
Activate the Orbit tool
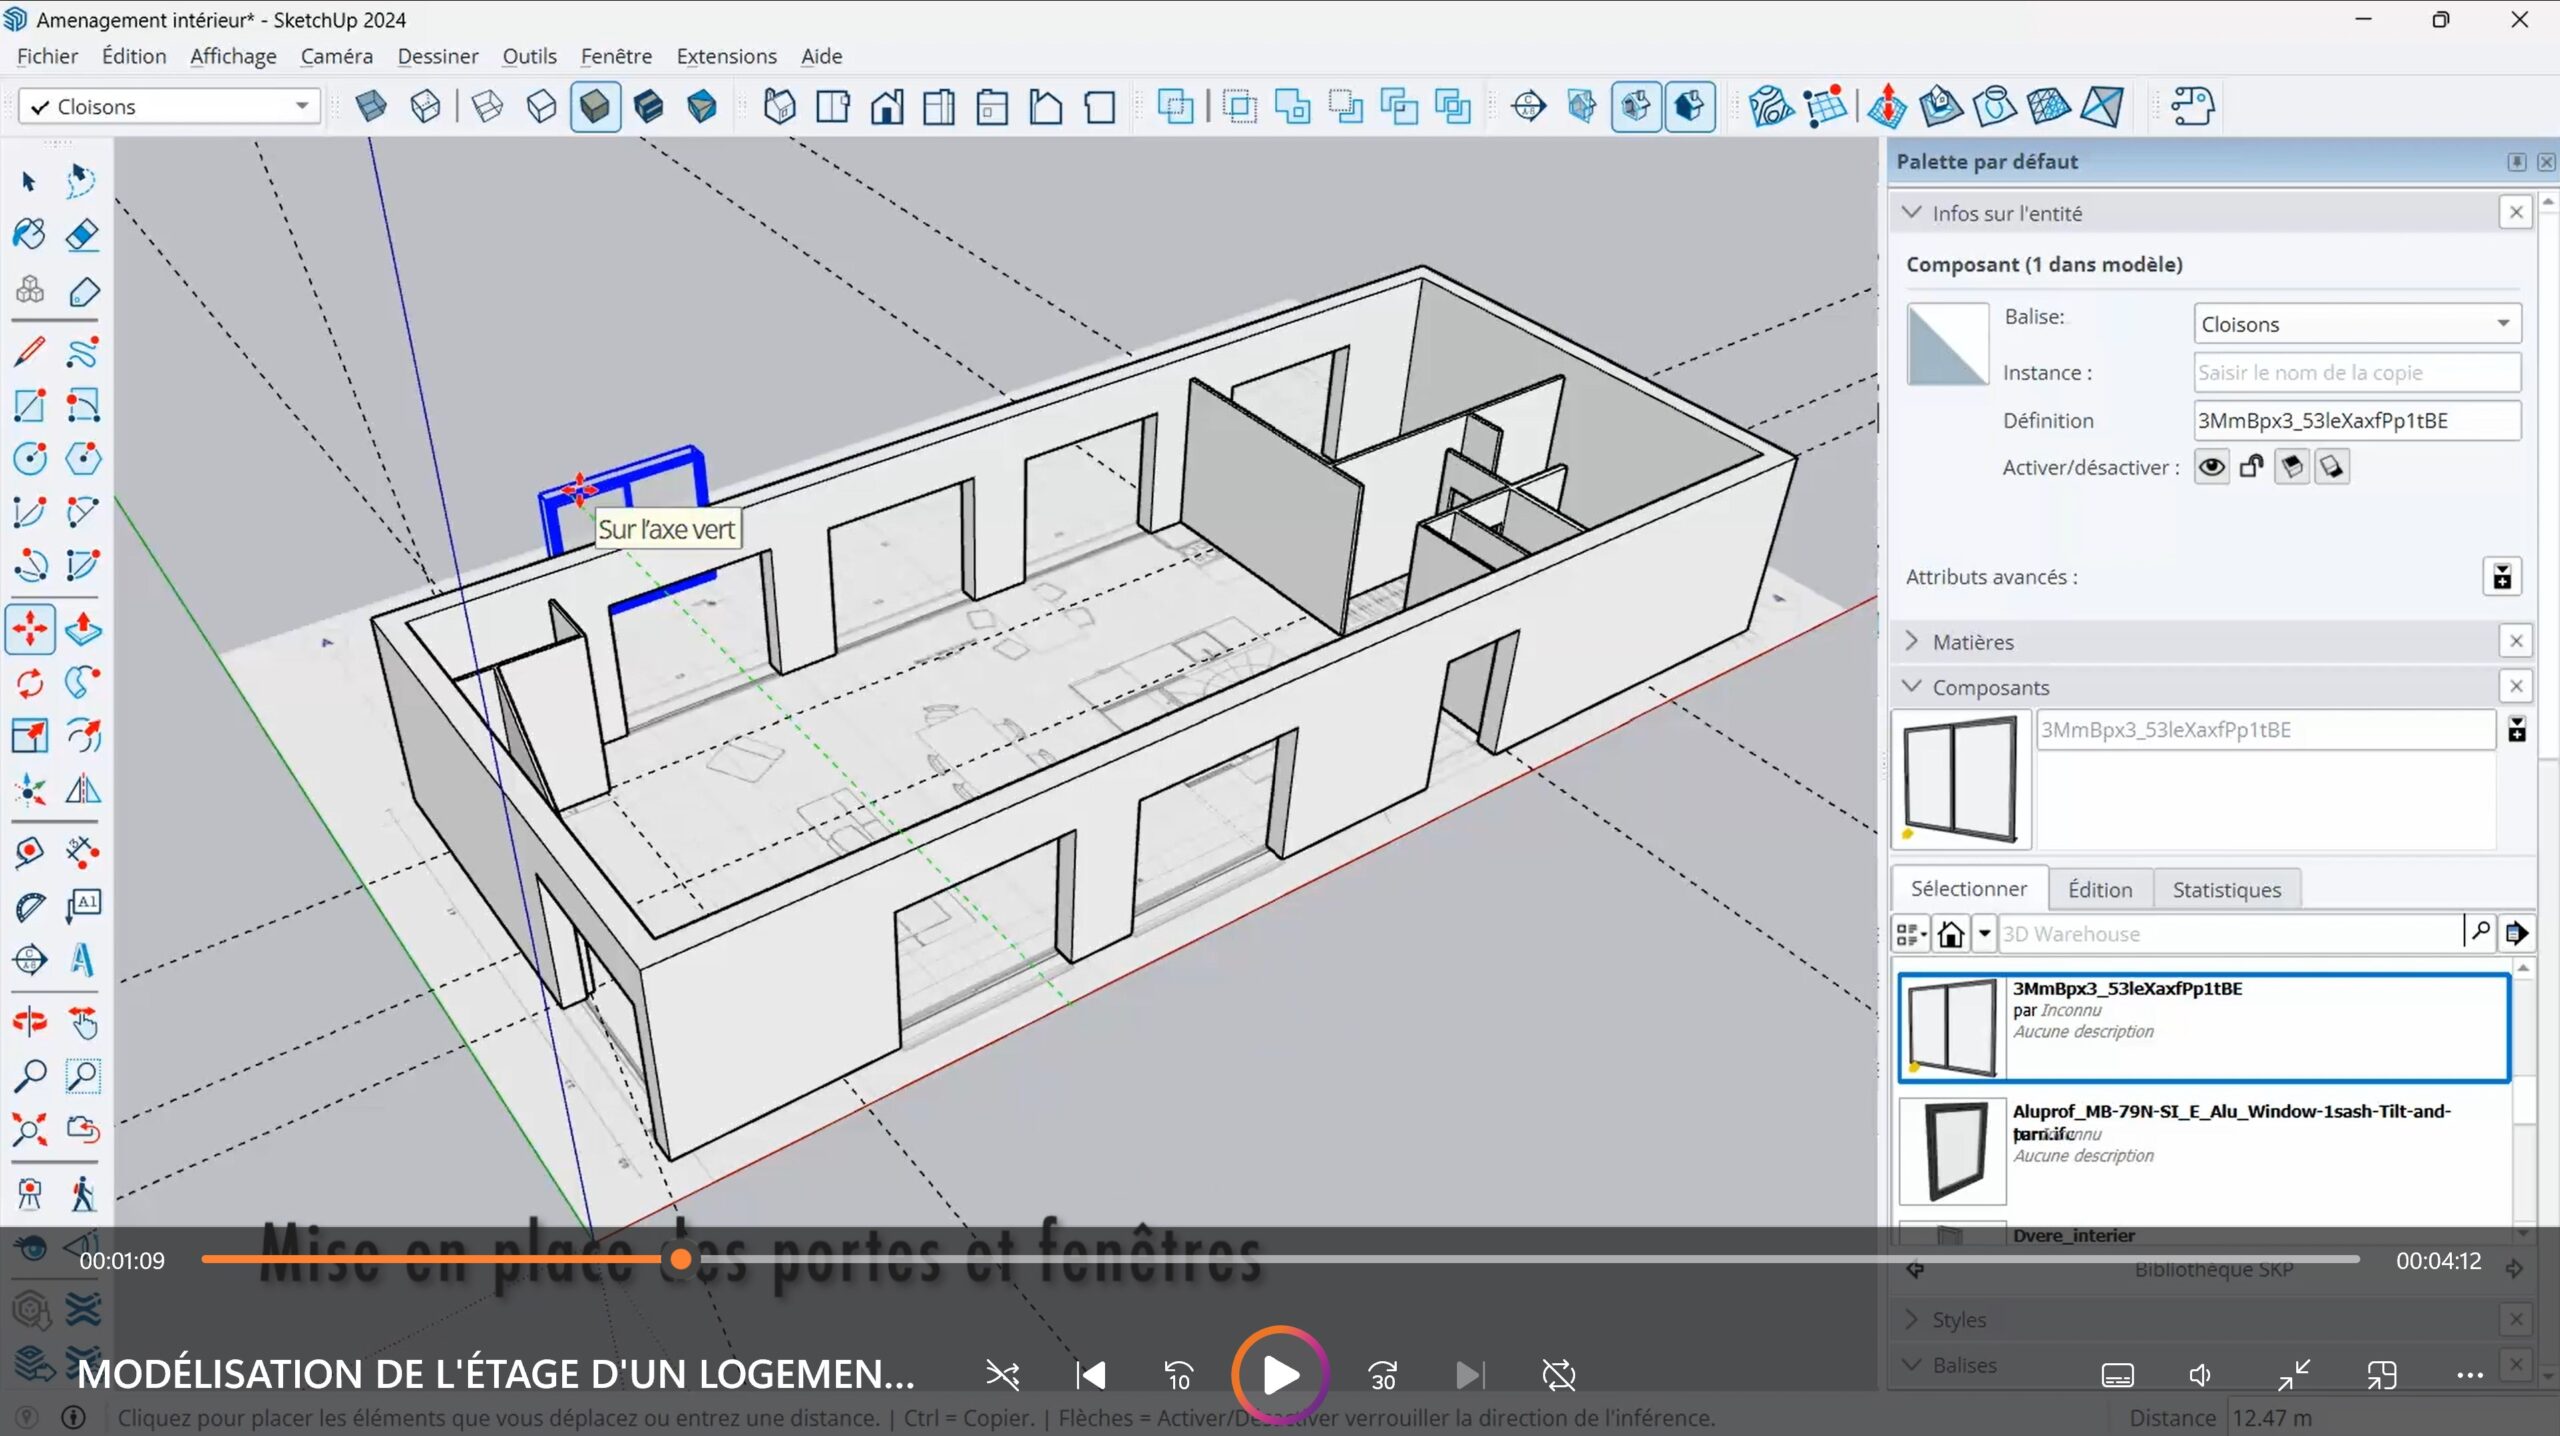coord(29,1021)
